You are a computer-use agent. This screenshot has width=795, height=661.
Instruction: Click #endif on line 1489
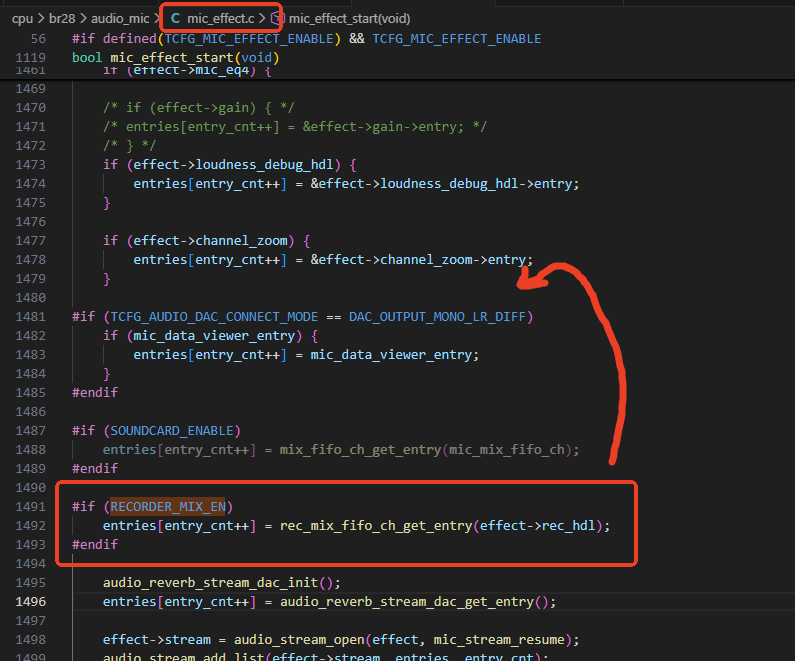[x=95, y=469]
